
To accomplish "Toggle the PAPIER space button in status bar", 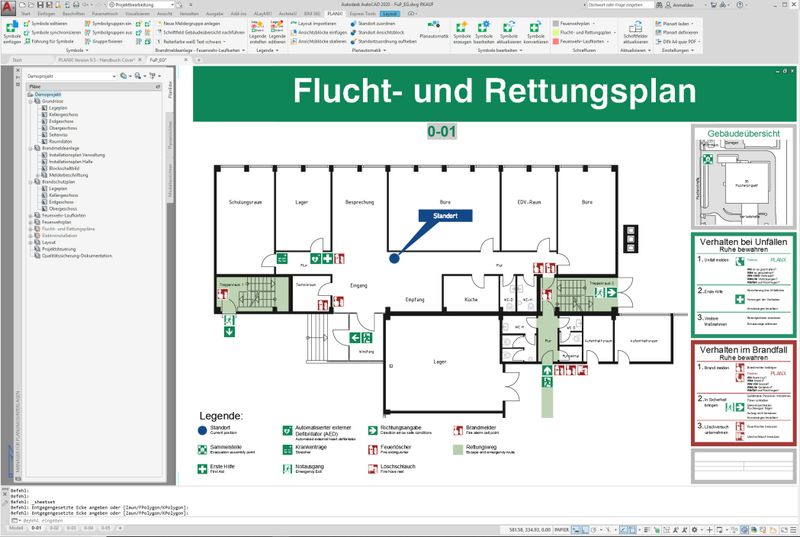I will tap(562, 530).
